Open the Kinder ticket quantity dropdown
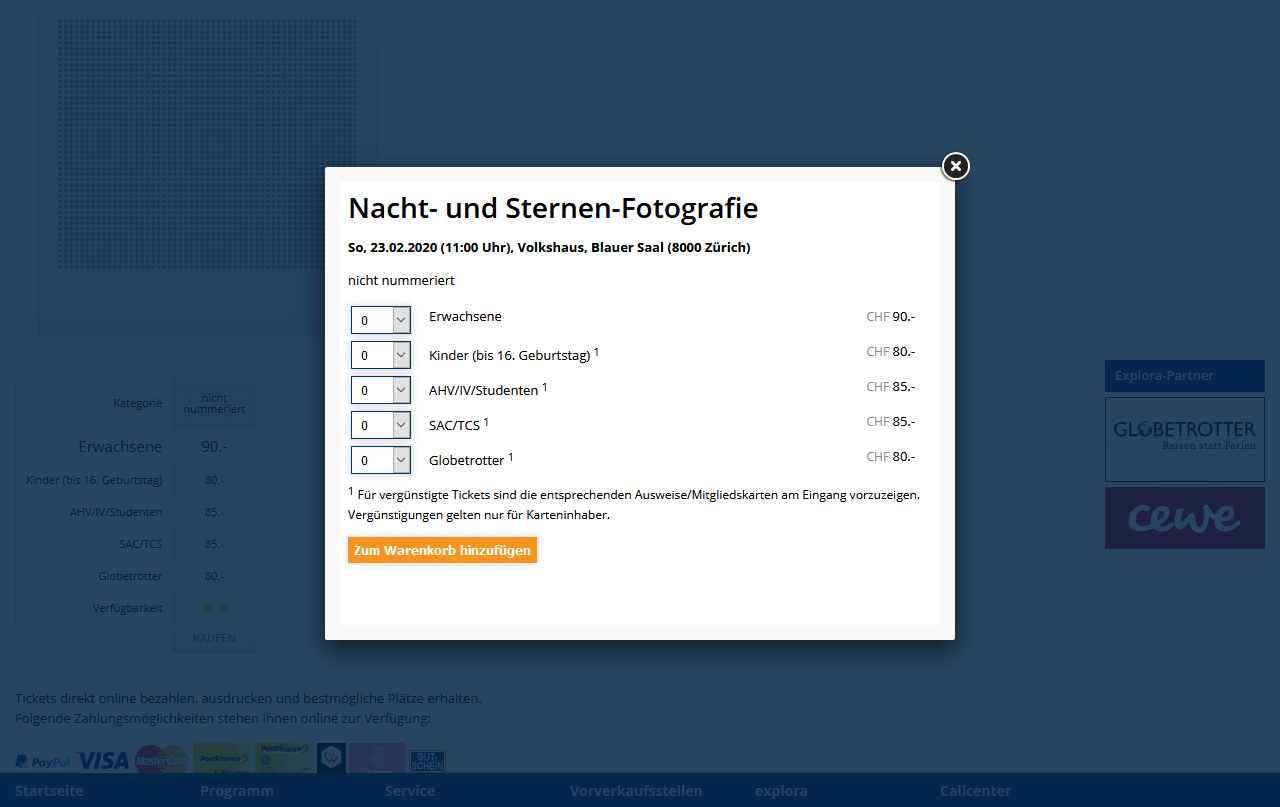The width and height of the screenshot is (1280, 807). [381, 355]
